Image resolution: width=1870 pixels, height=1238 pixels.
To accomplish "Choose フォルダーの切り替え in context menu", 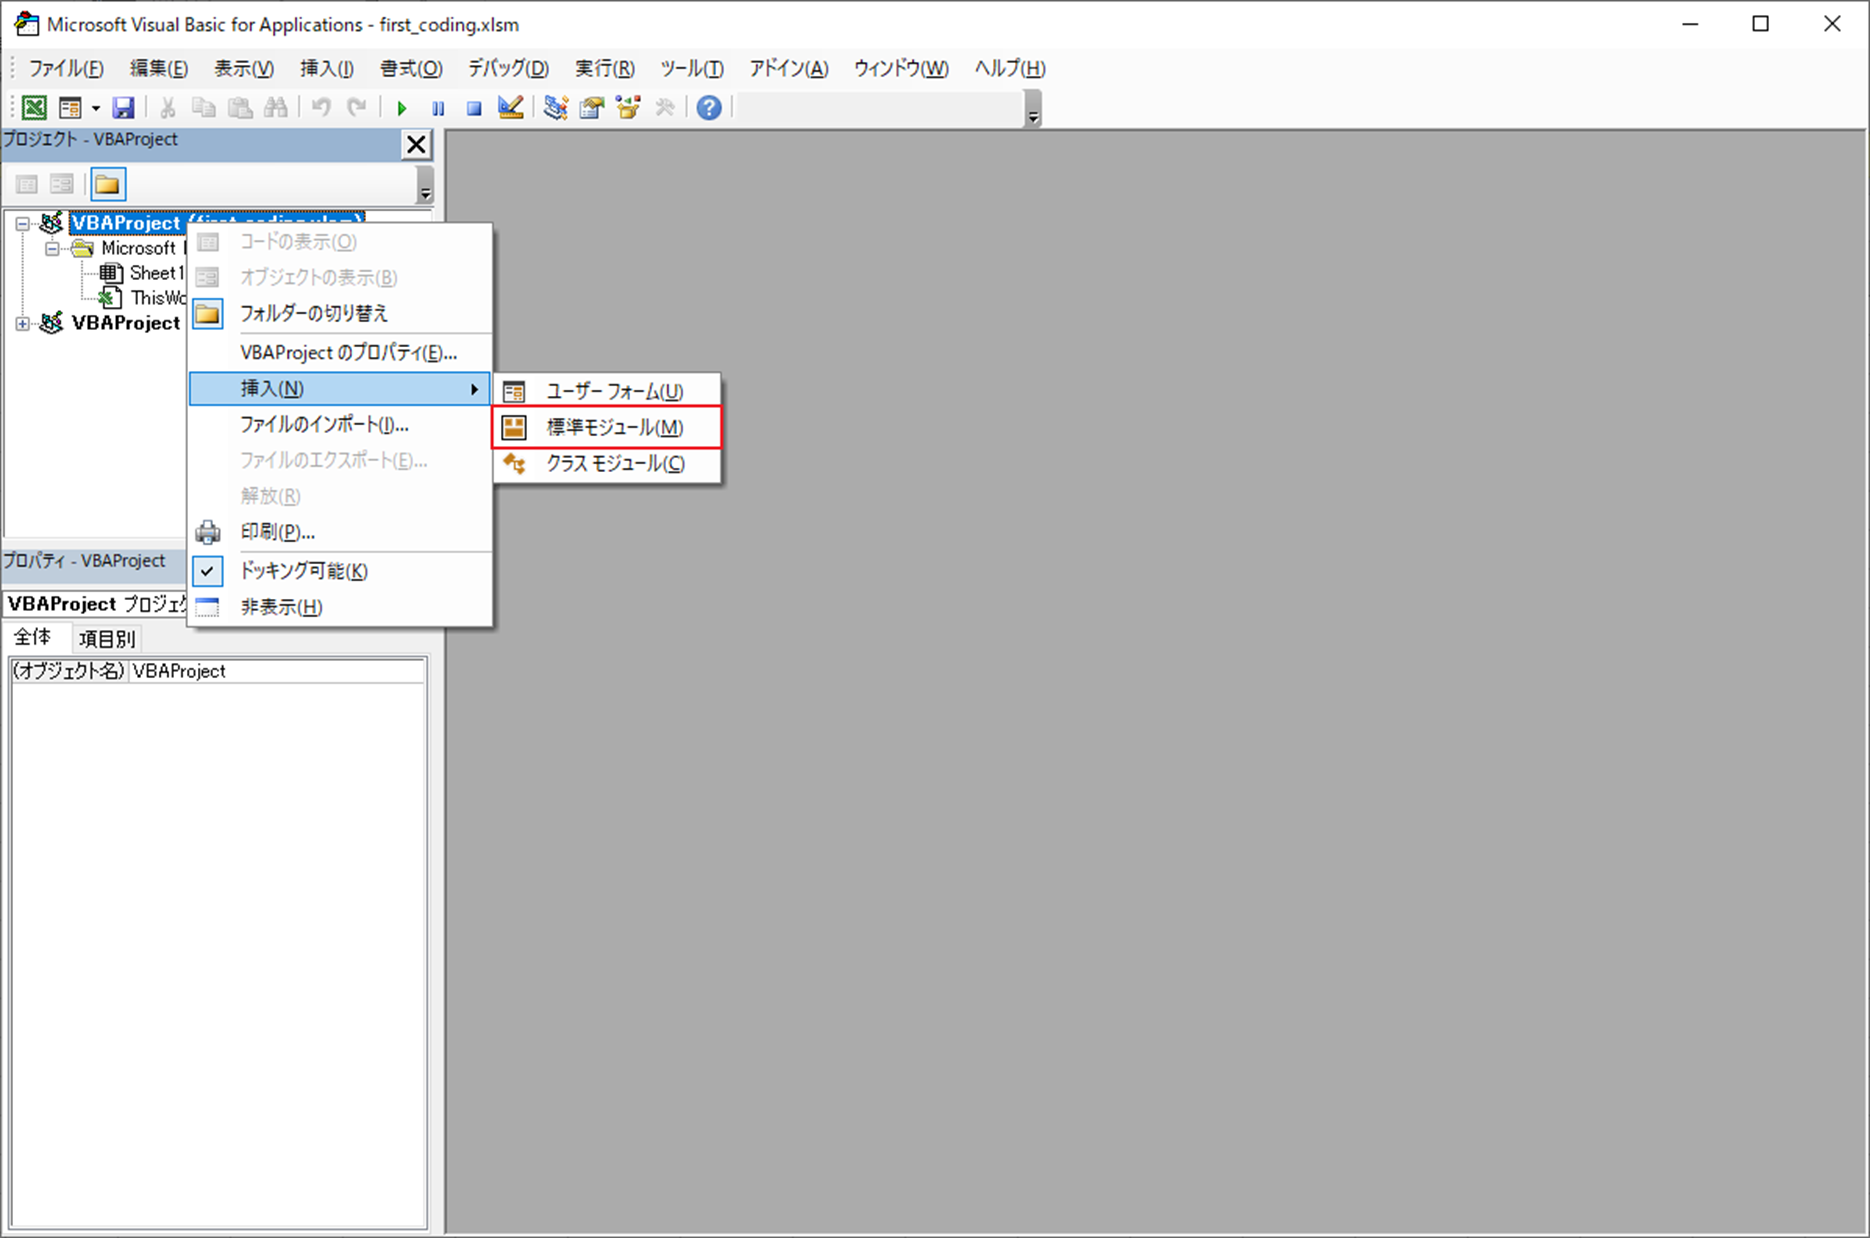I will tap(340, 314).
